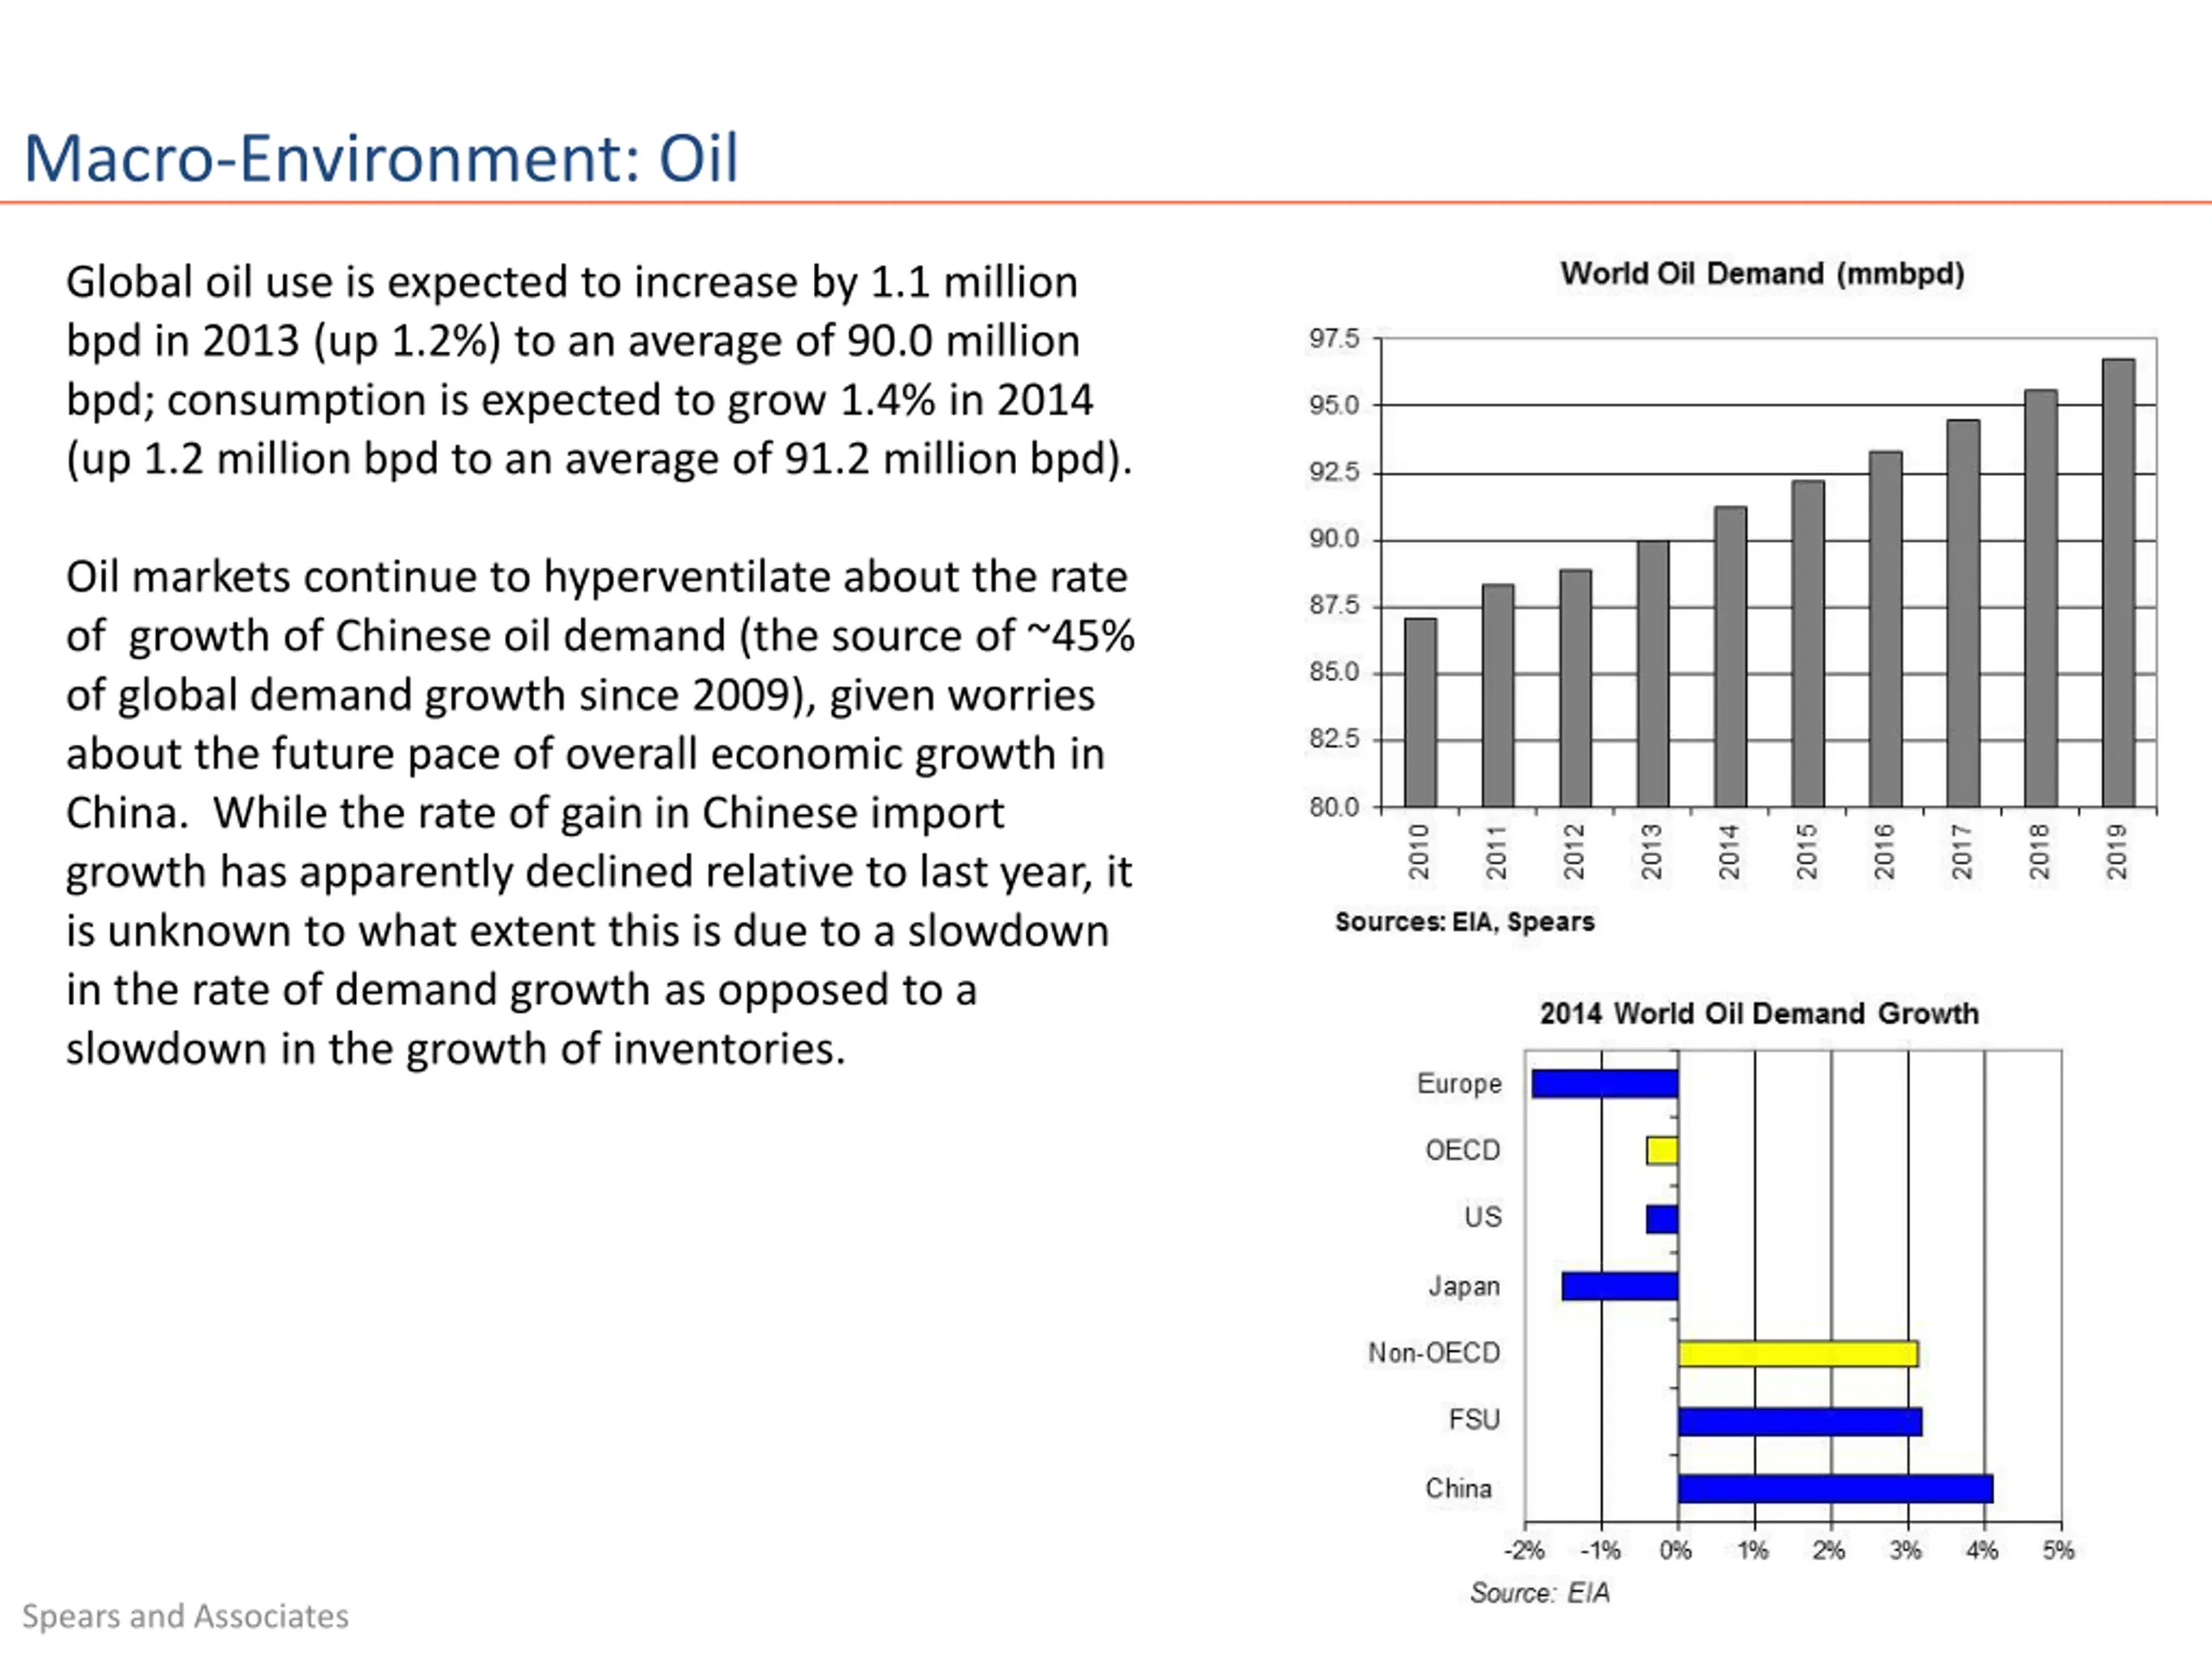Screen dimensions: 2212x1659
Task: Click the Macro-Environment: Oil slide title
Action: 381,158
